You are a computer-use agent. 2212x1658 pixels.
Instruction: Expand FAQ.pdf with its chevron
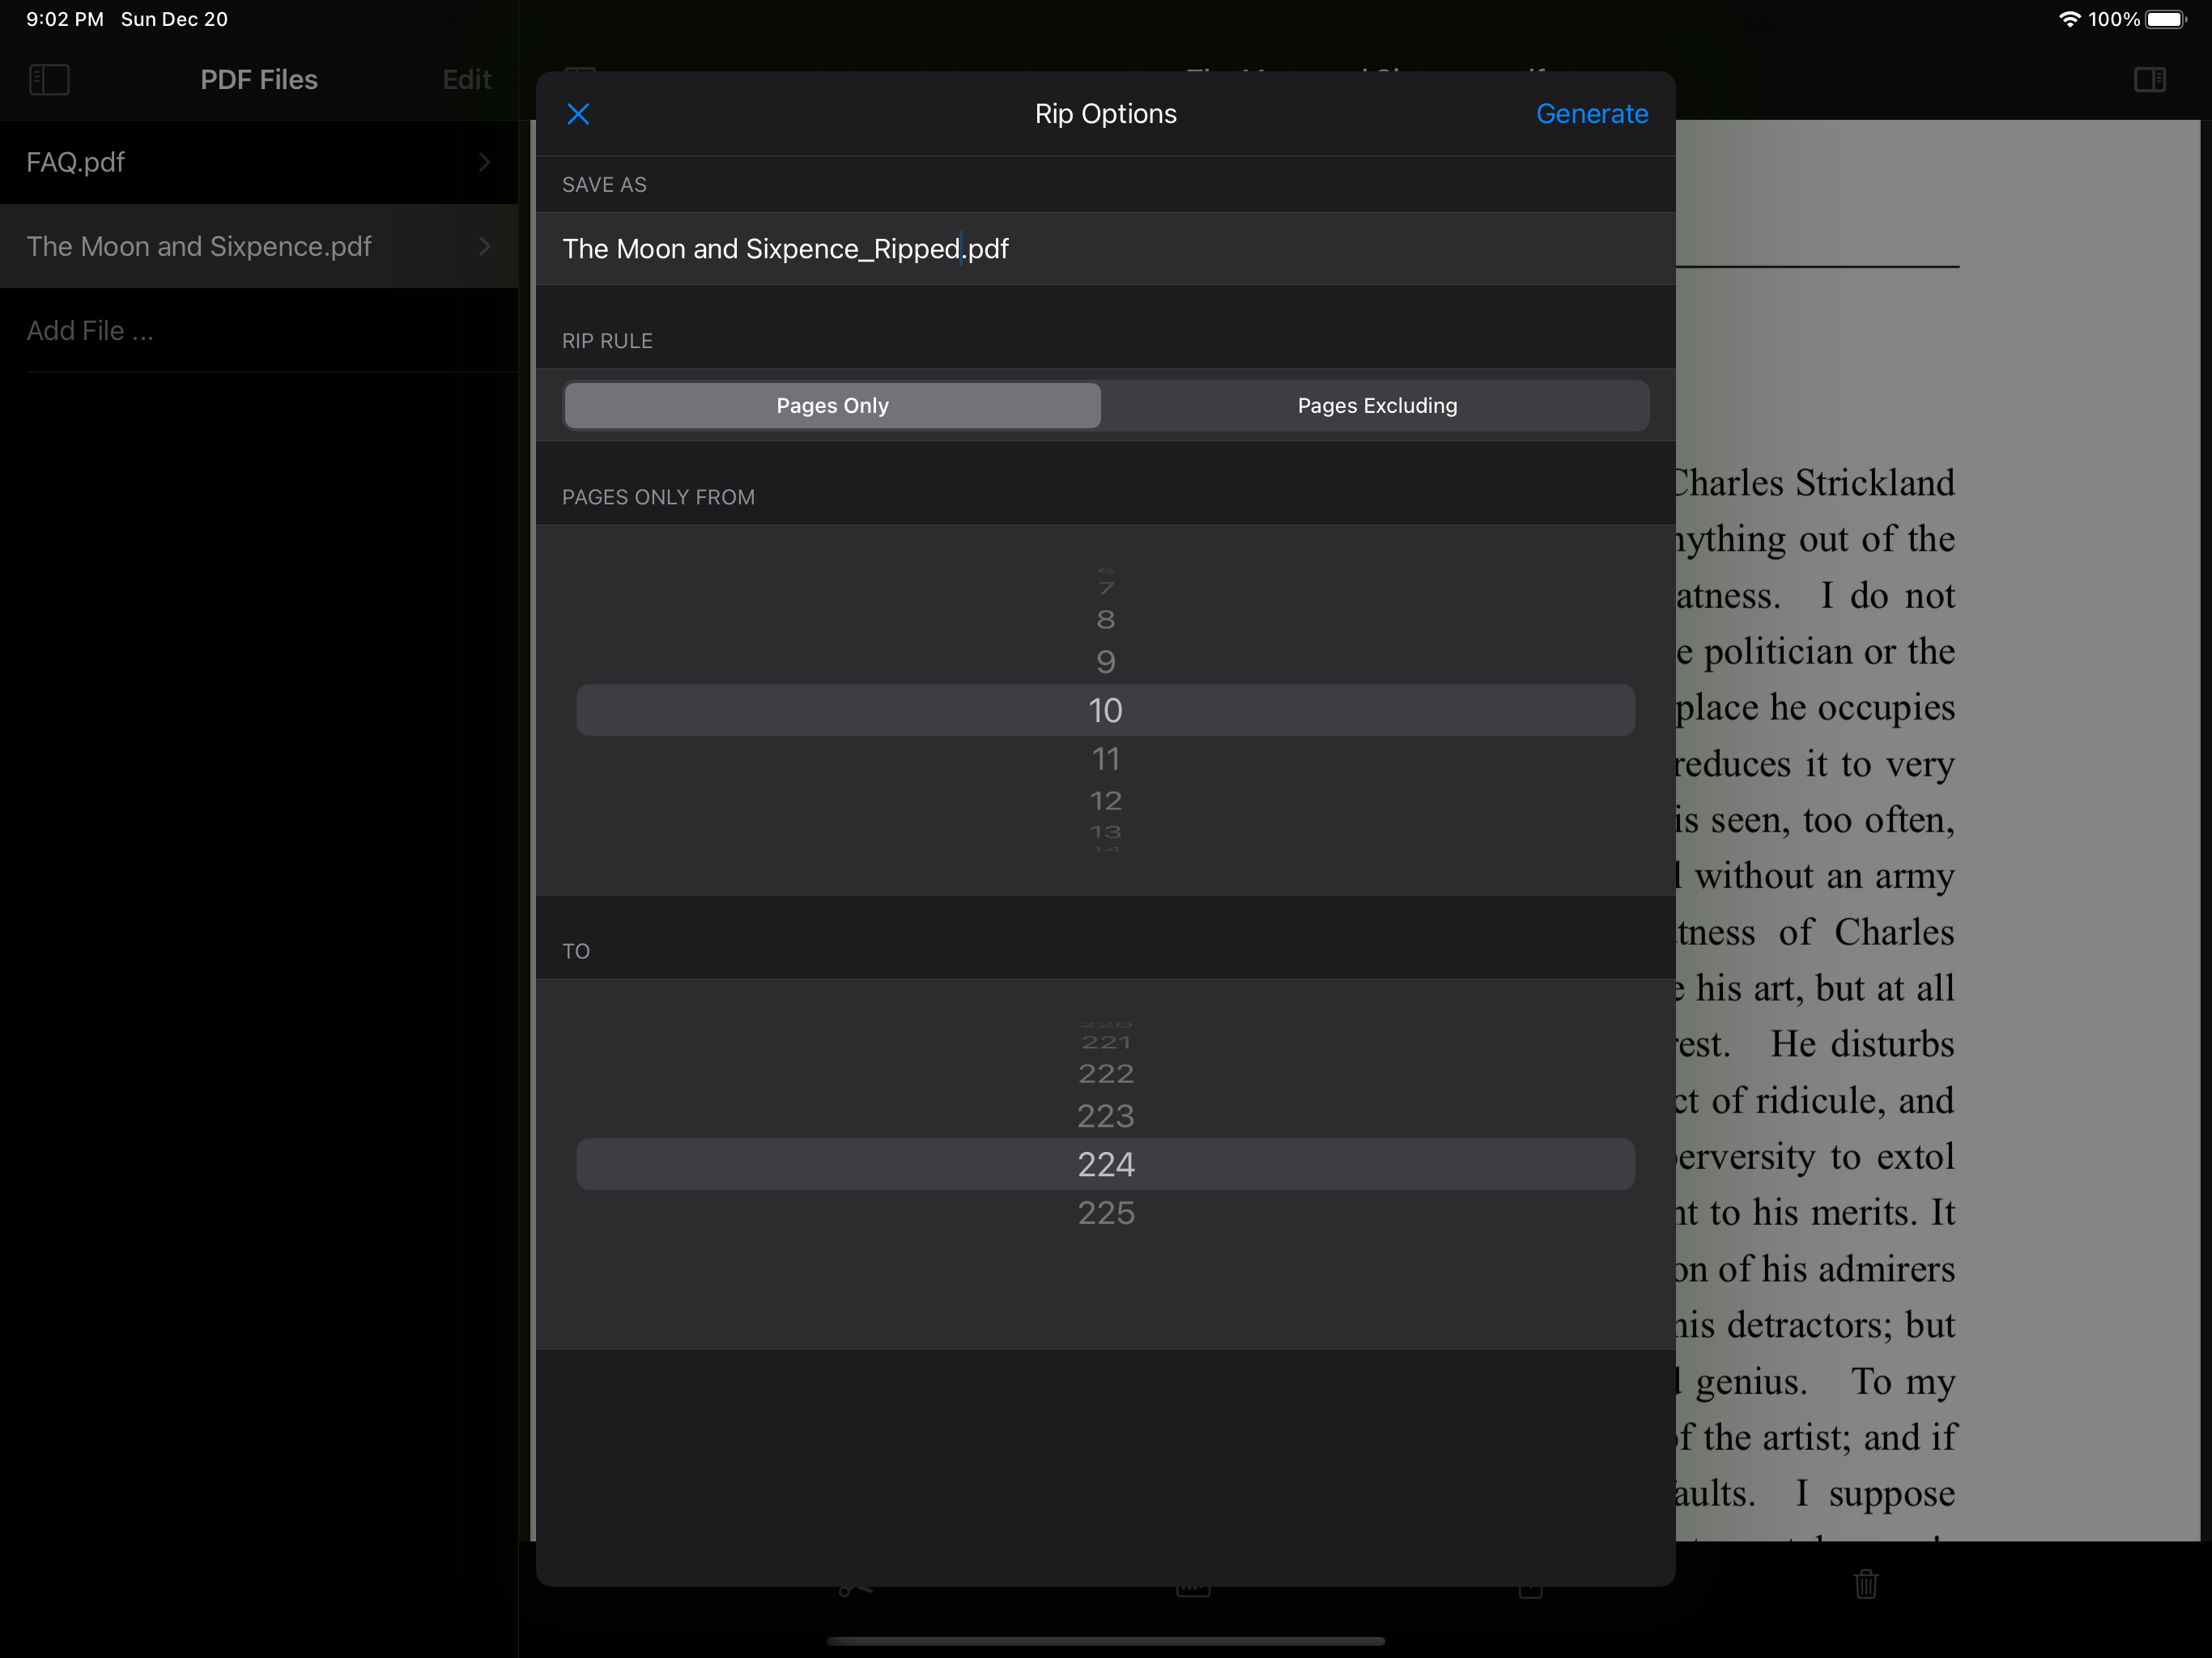[485, 162]
